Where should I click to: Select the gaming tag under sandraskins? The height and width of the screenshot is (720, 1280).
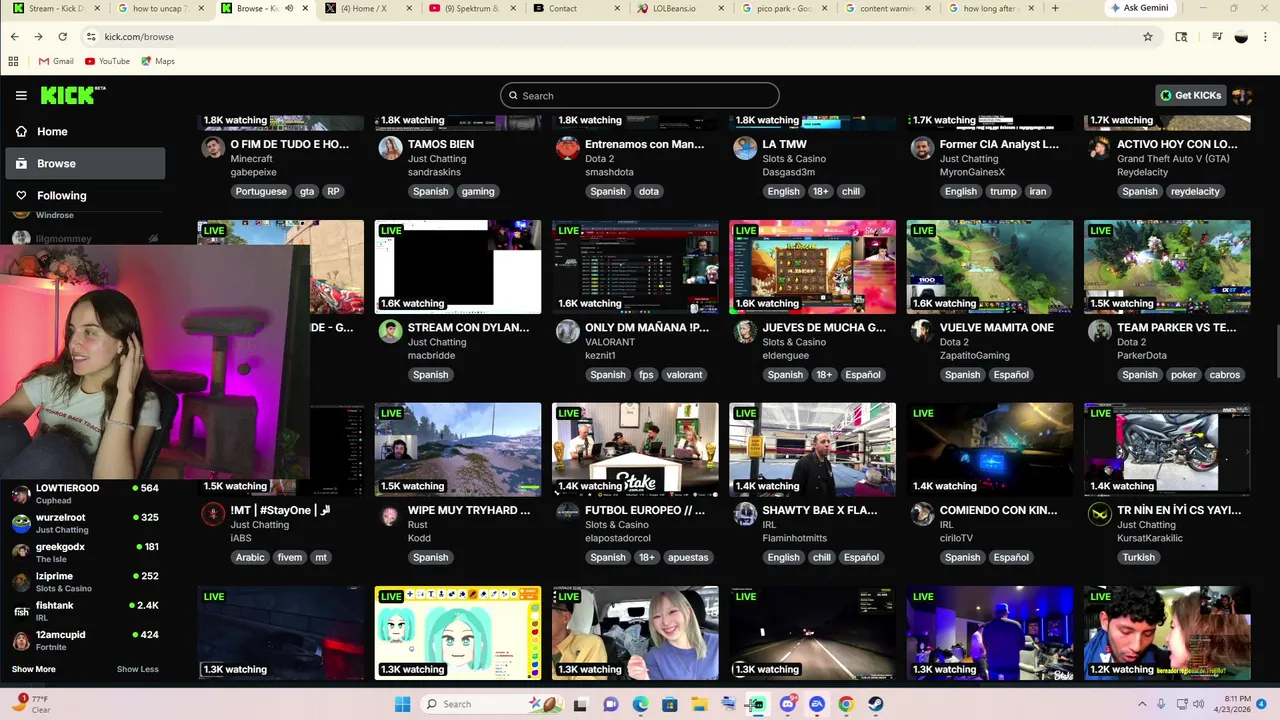click(x=478, y=191)
